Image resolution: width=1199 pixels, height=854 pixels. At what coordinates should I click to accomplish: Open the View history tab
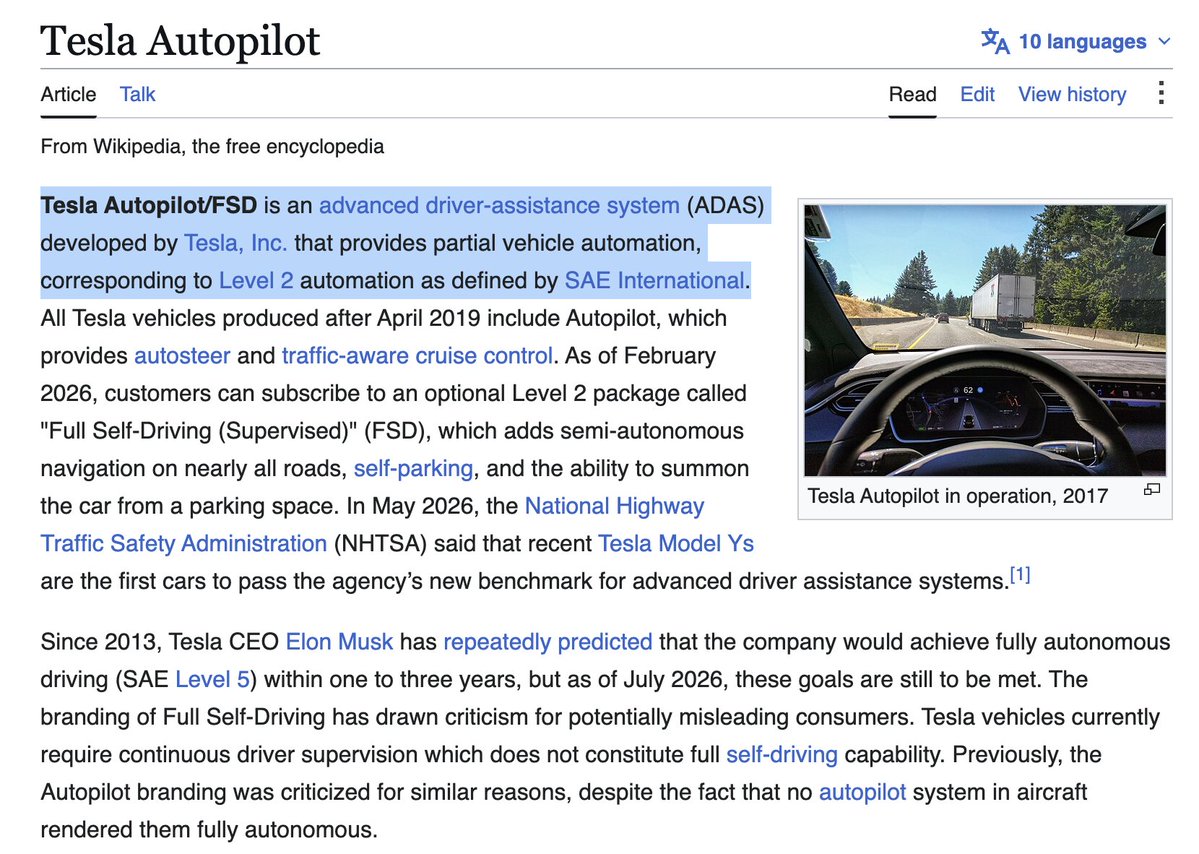click(1072, 94)
